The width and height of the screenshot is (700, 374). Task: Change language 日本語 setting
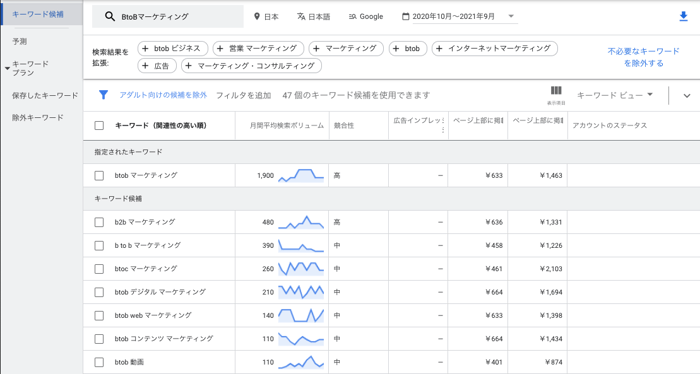point(313,17)
